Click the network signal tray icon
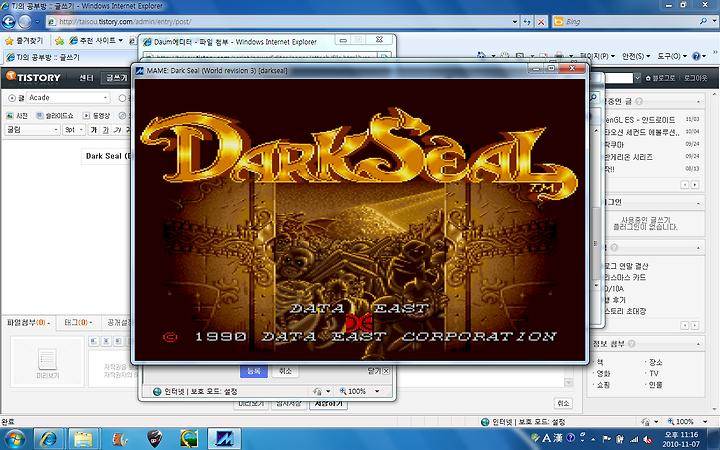The image size is (720, 450). [634, 439]
